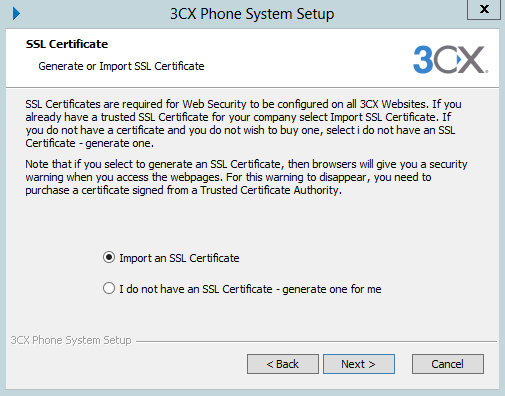The image size is (505, 396).
Task: Click the bold 'SSL Certificate' heading
Action: click(67, 44)
